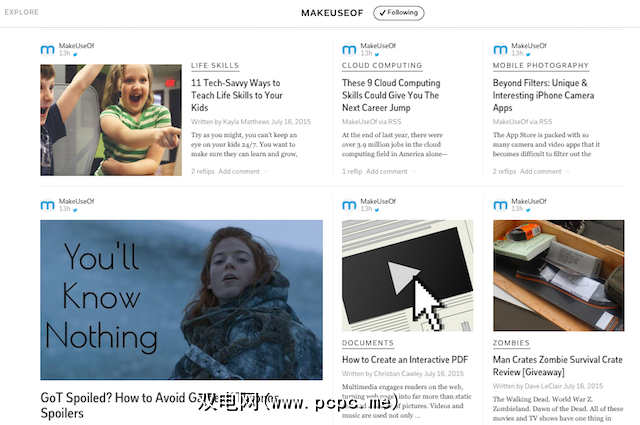Open the LIFE SKILLS topic tag
The height and width of the screenshot is (425, 640).
point(215,65)
